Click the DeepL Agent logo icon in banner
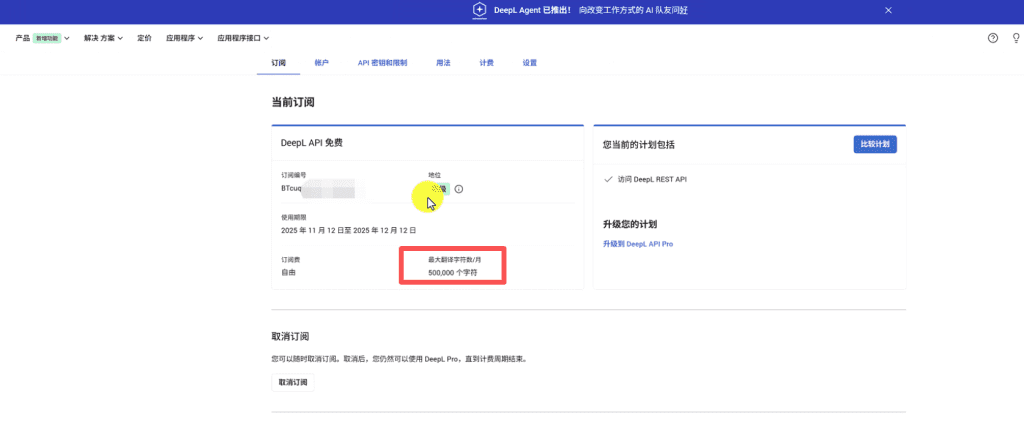Viewport: 1024px width, 431px height. point(480,10)
